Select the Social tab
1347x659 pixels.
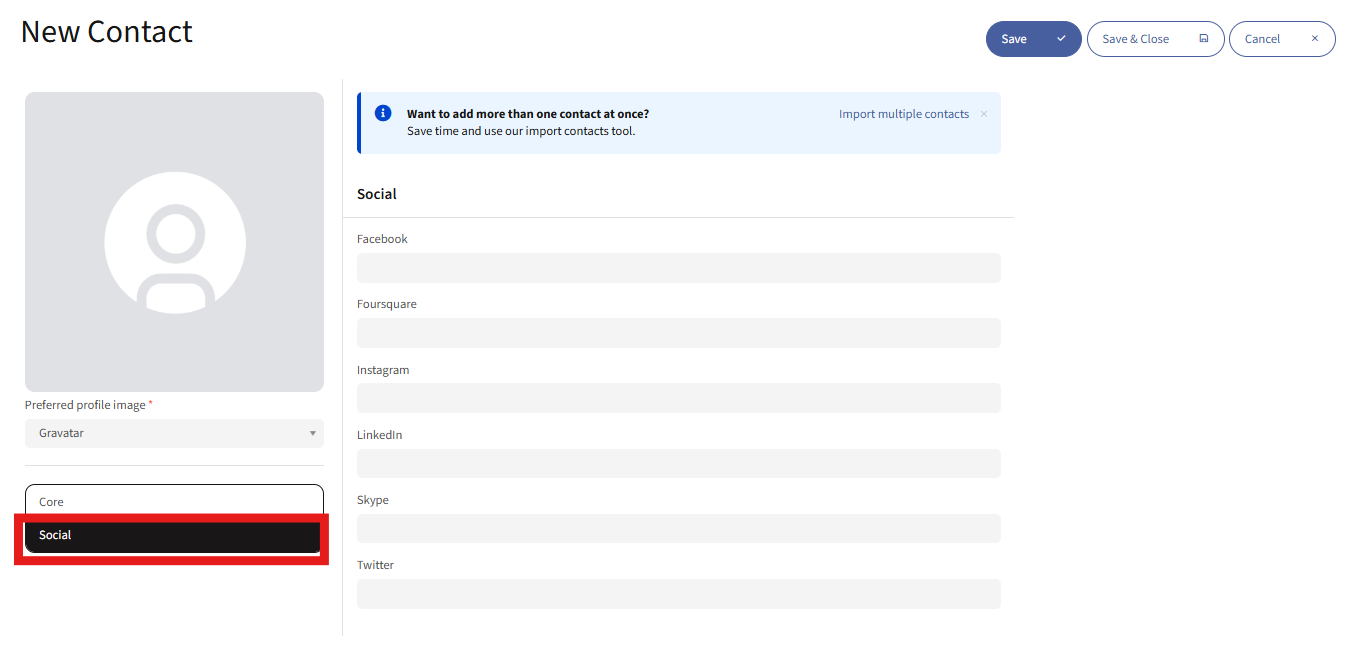tap(172, 536)
